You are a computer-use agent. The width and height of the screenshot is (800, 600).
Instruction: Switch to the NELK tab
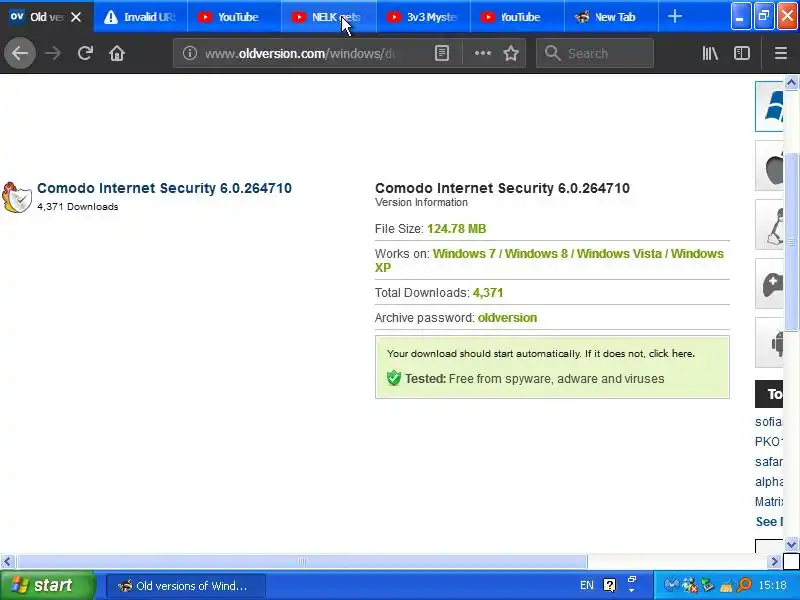329,17
